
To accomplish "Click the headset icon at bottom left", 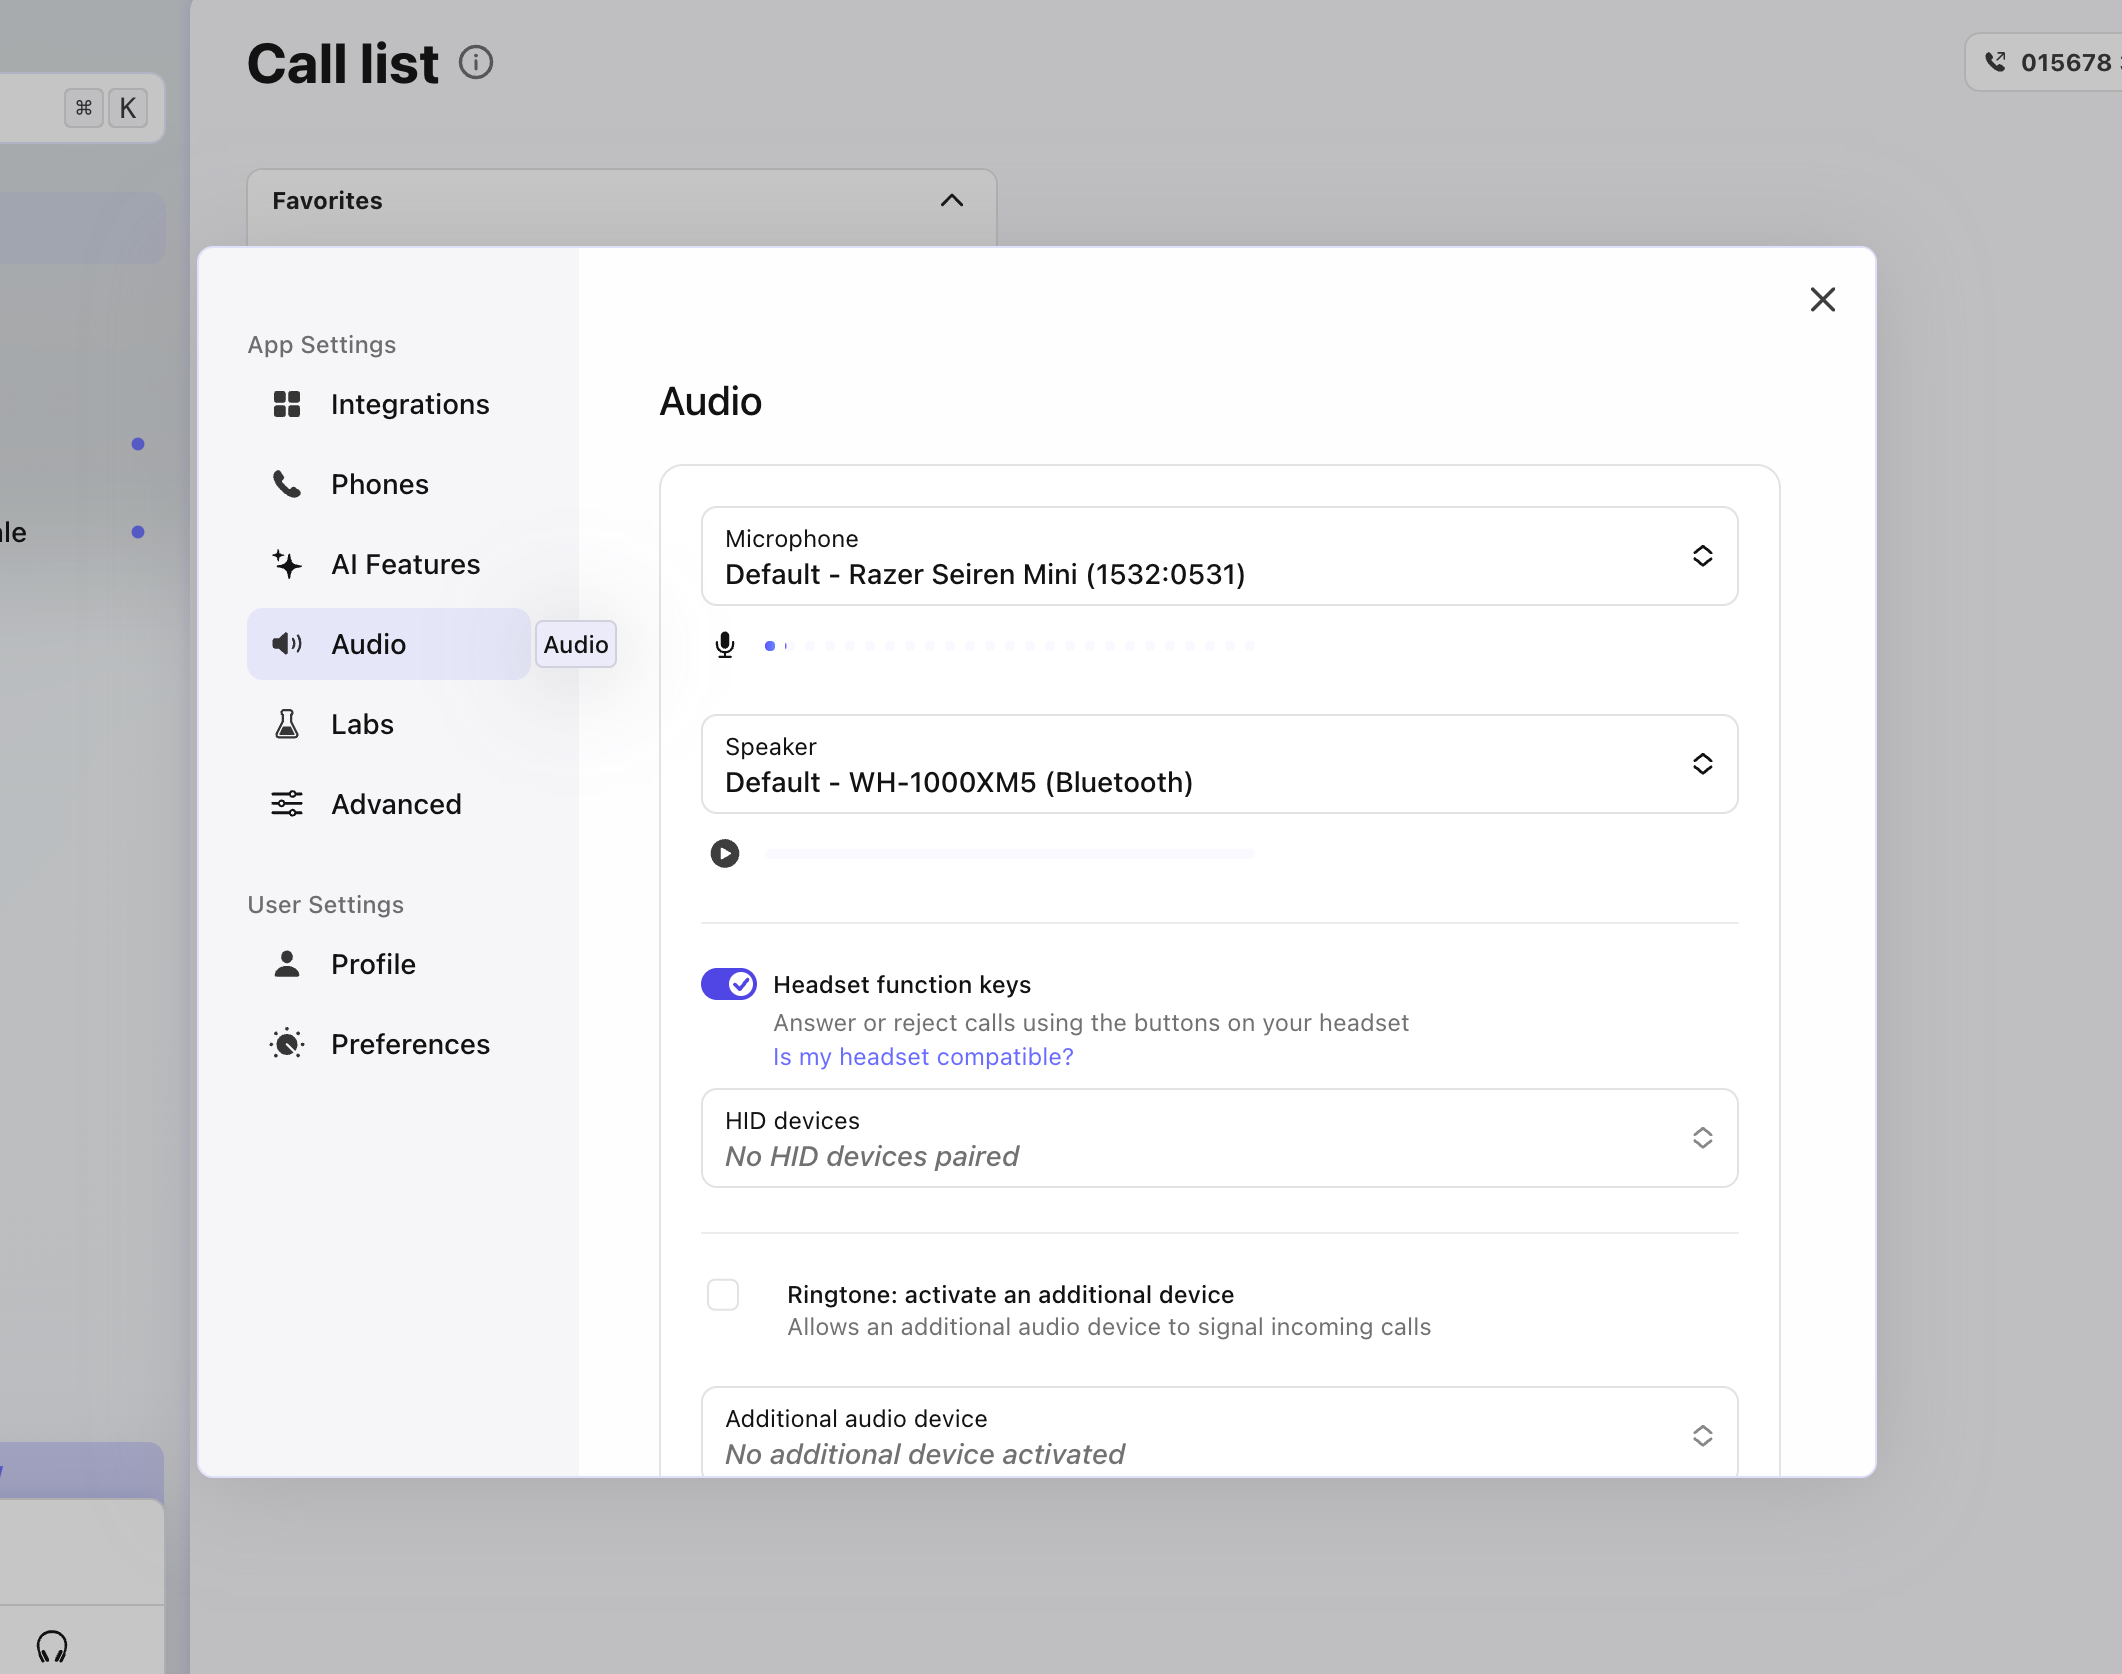I will pos(52,1645).
